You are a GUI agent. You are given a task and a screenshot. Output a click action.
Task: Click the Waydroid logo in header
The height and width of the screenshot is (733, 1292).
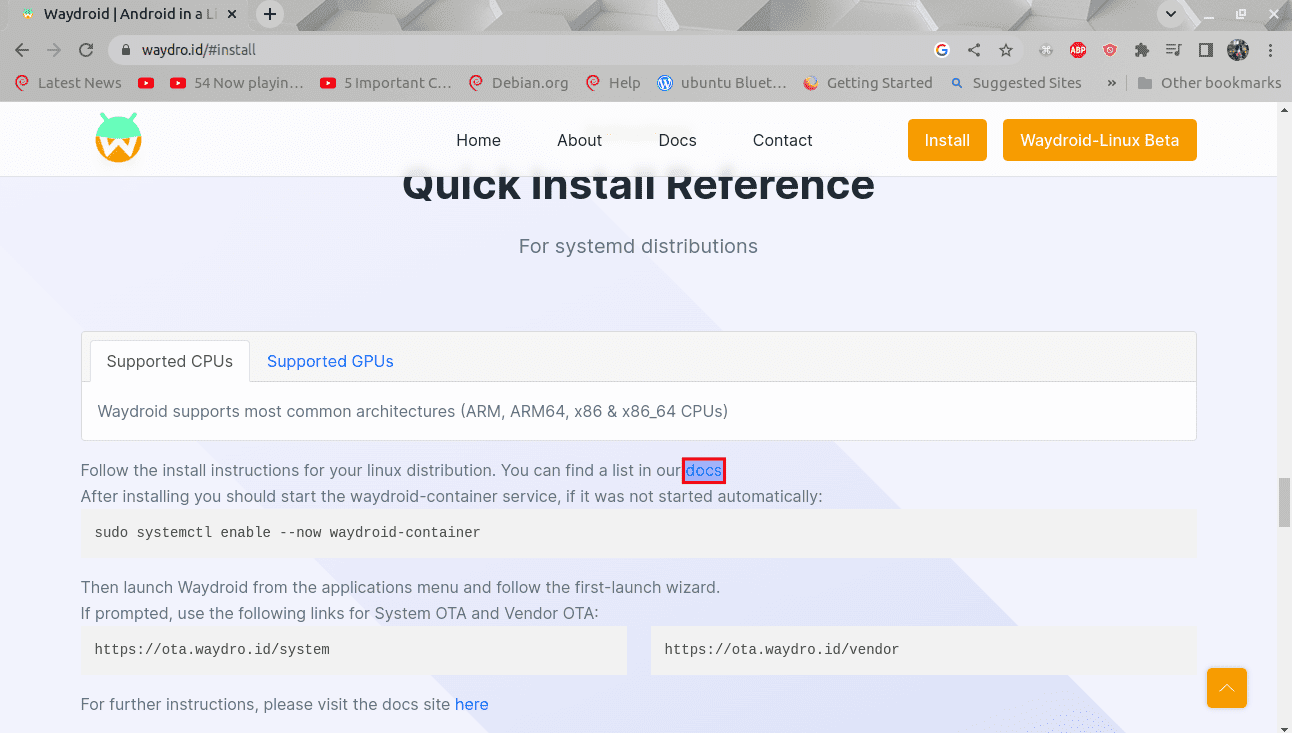coord(118,139)
